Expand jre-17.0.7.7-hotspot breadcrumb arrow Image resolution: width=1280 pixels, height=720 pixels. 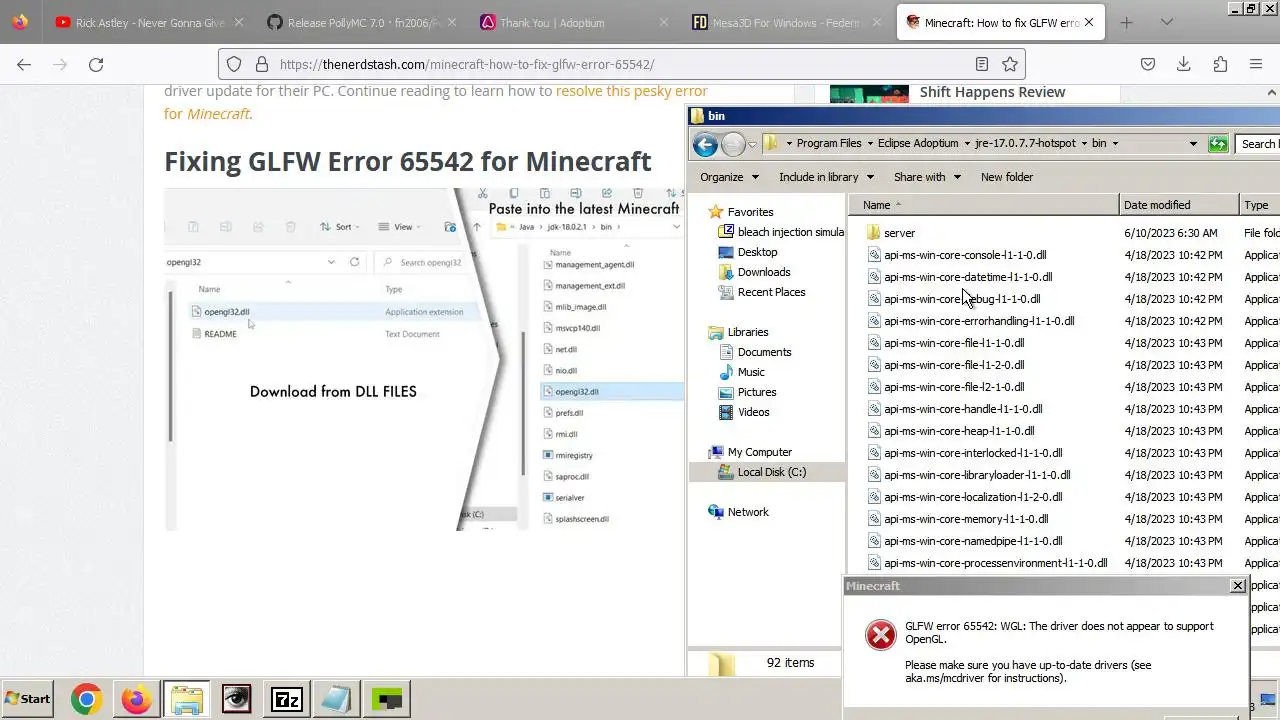coord(1083,143)
